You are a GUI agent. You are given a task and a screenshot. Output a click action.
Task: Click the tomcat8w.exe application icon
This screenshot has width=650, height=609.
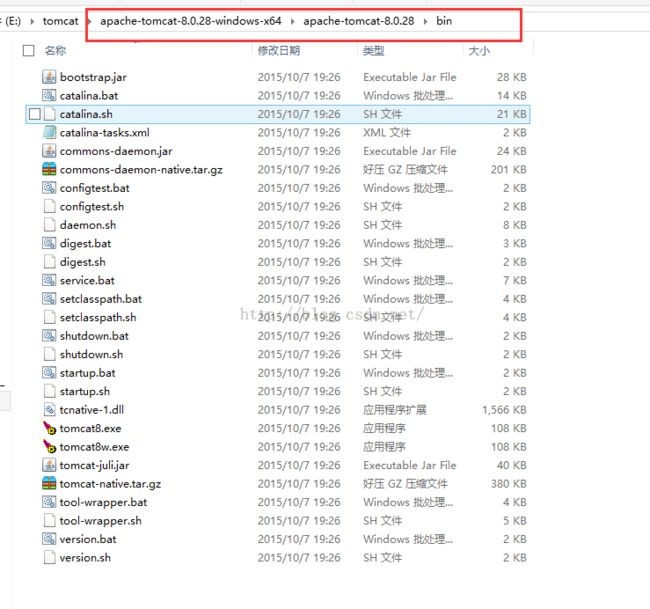tap(49, 446)
